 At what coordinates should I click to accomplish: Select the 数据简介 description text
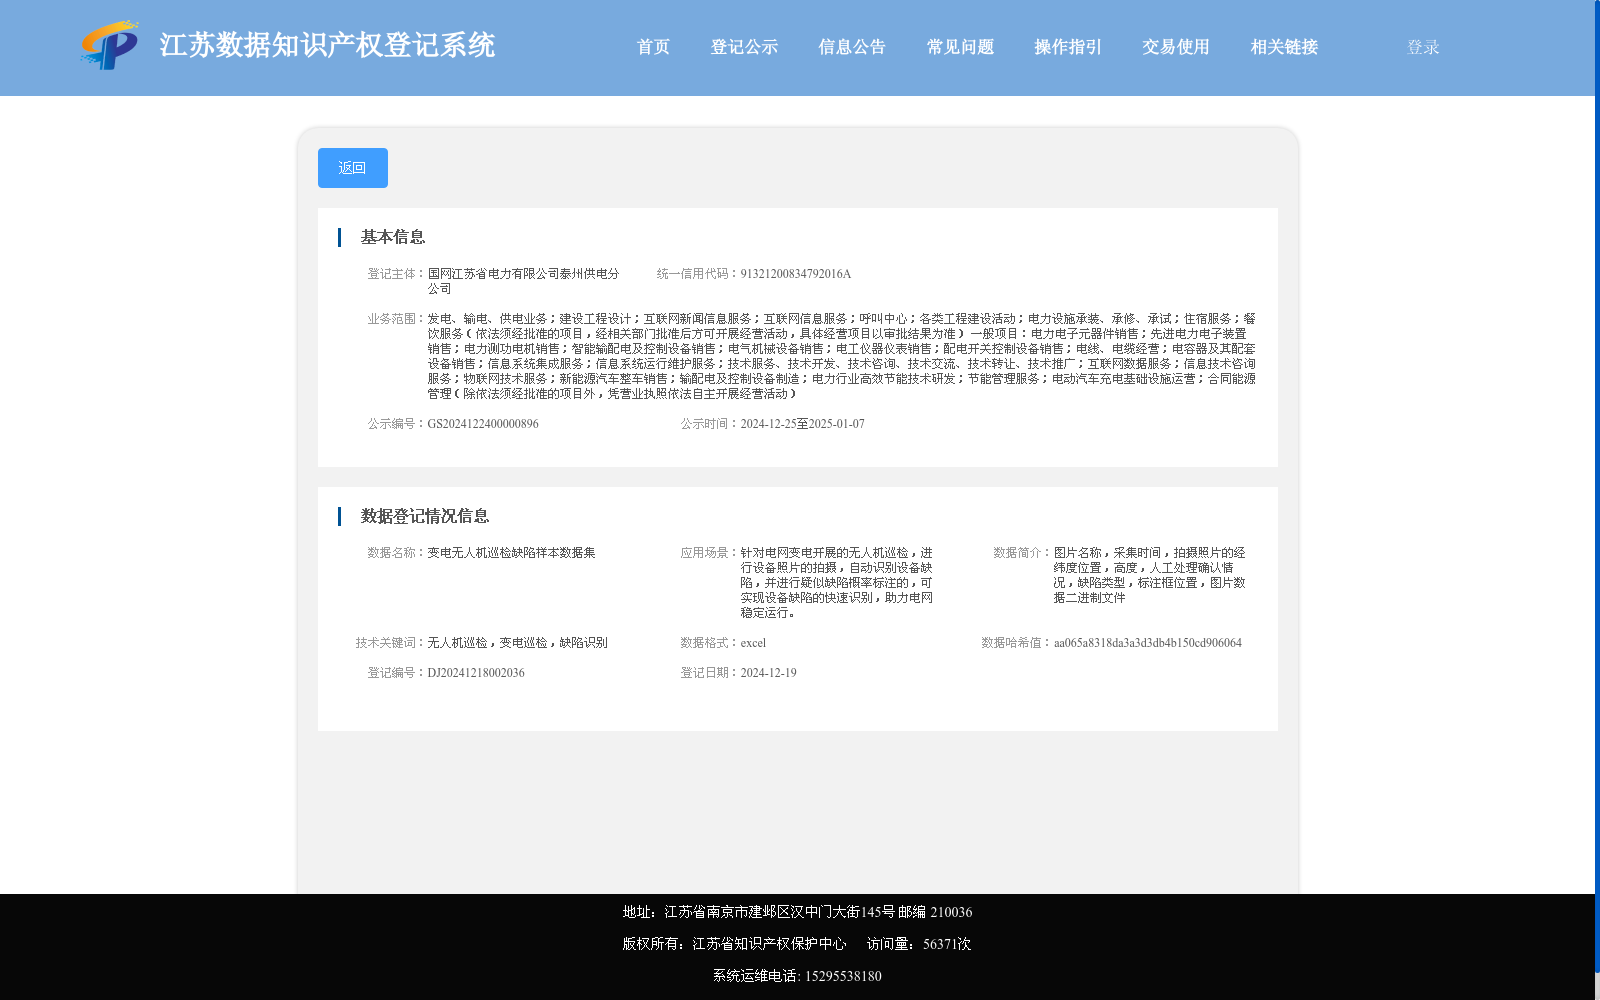(1150, 575)
